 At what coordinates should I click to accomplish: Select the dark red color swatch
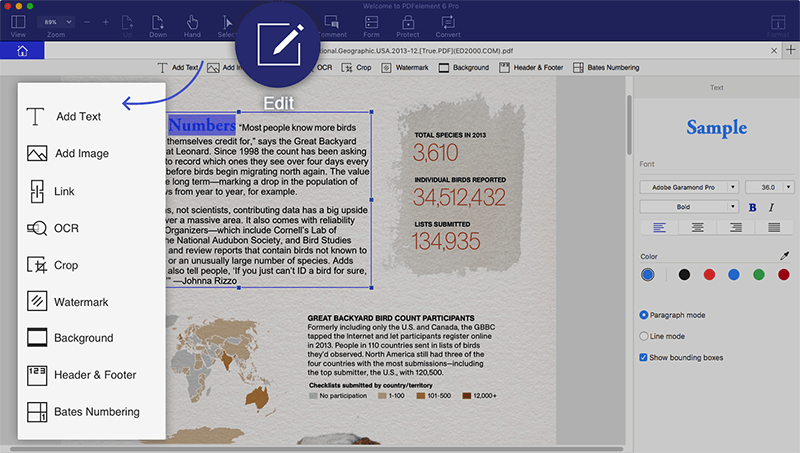(x=784, y=275)
